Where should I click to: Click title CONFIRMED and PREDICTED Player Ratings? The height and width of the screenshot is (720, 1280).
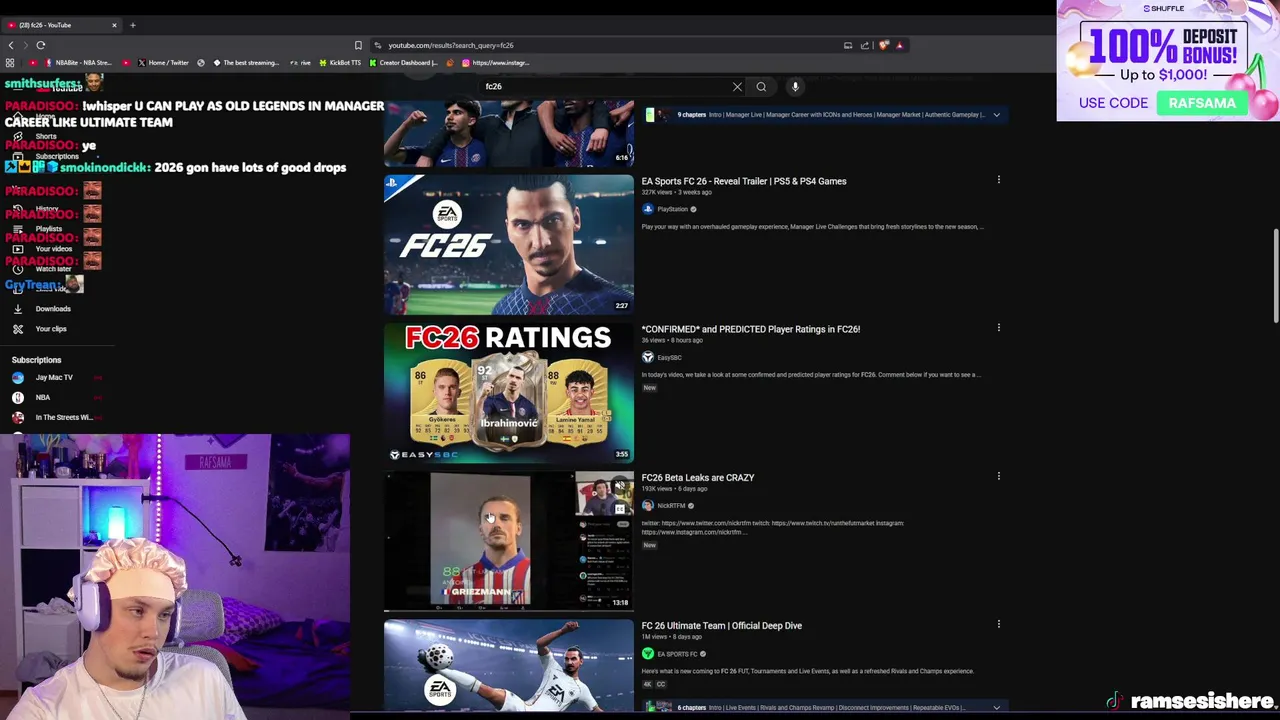[x=751, y=329]
